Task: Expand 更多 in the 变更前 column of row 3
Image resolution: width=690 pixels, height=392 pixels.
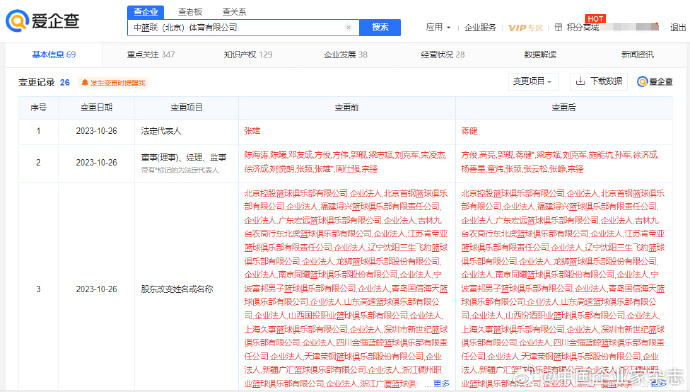Action: (441, 384)
